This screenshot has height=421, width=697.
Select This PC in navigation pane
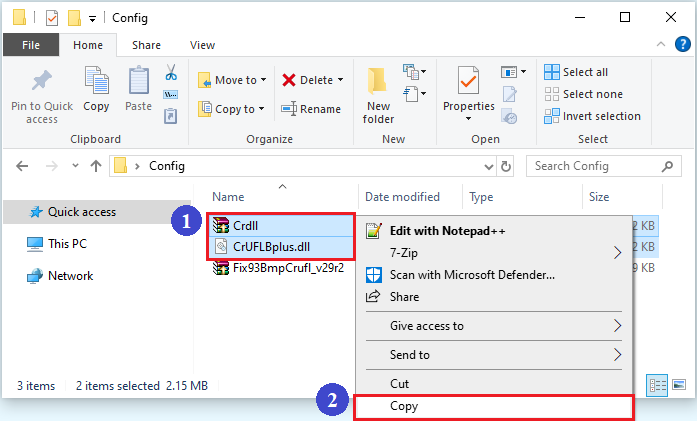coord(69,244)
